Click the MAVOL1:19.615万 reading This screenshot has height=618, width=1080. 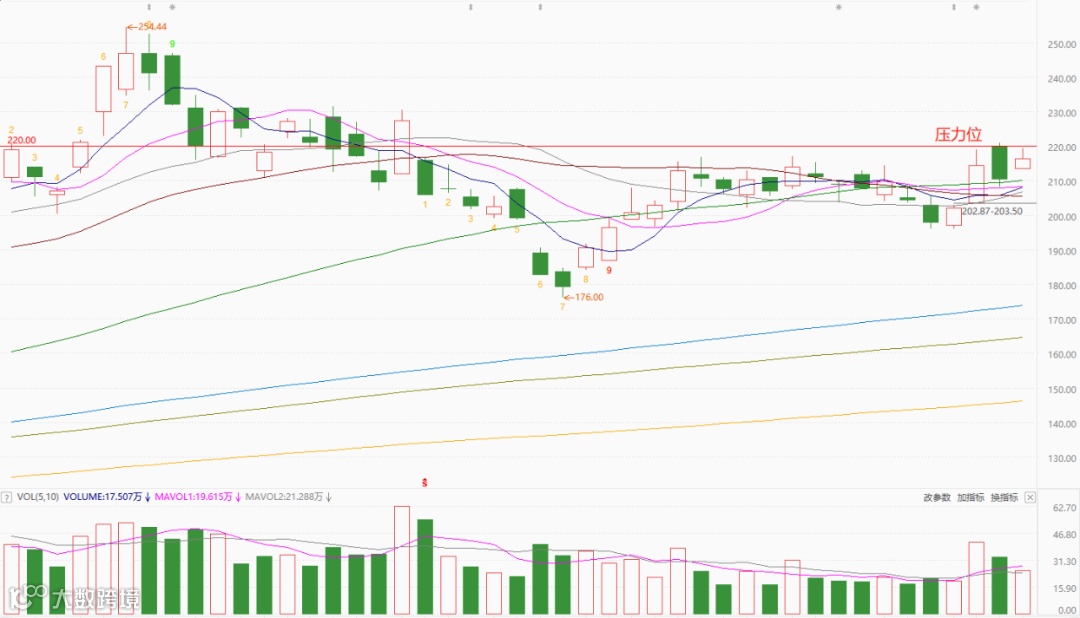click(x=194, y=497)
